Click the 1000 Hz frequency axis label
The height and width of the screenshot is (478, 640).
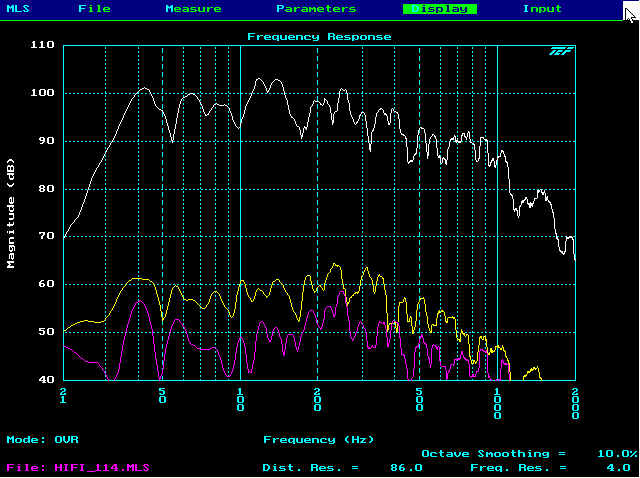point(497,404)
